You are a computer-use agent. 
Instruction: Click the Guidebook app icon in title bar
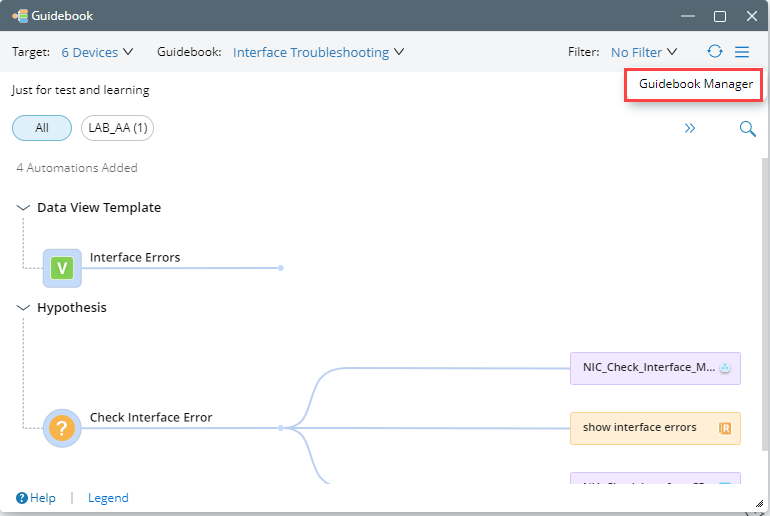point(20,16)
